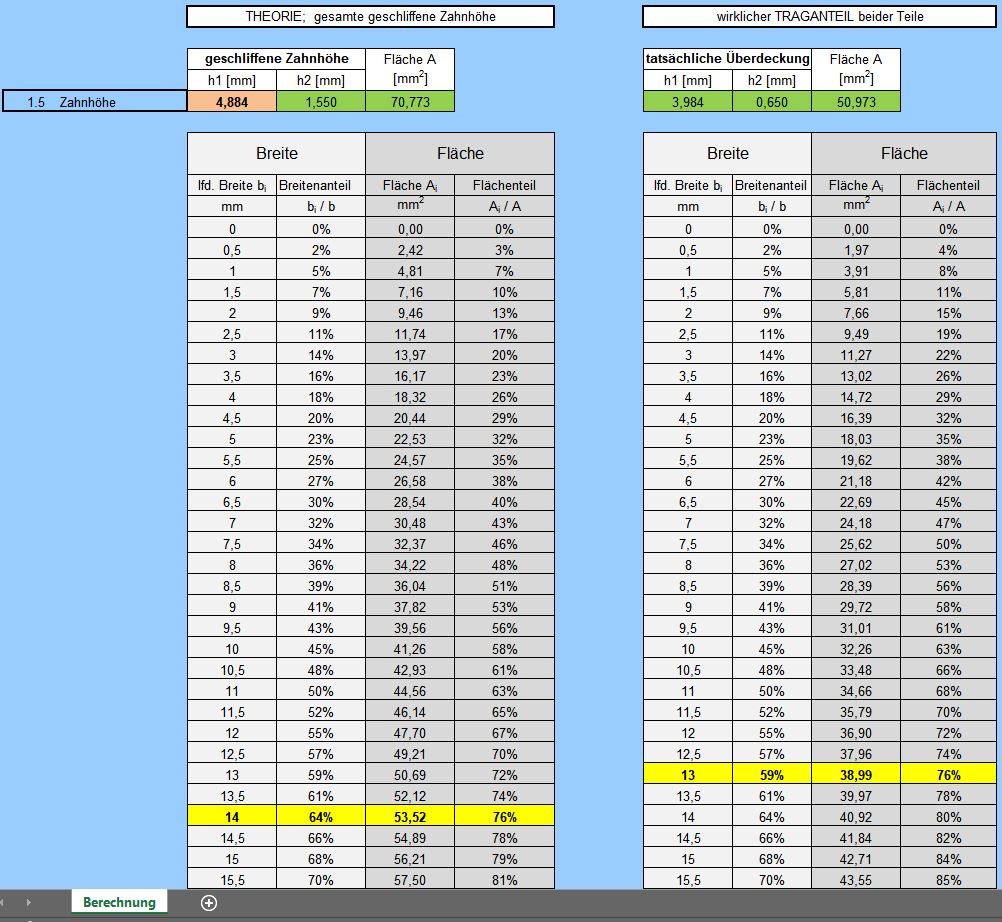Select actual Fläche value 40,92

[x=856, y=817]
